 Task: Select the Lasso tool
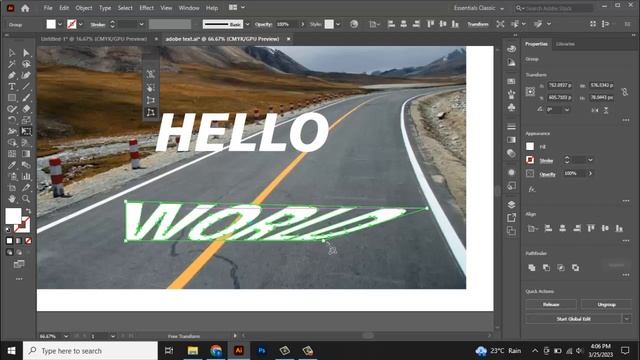click(x=26, y=64)
